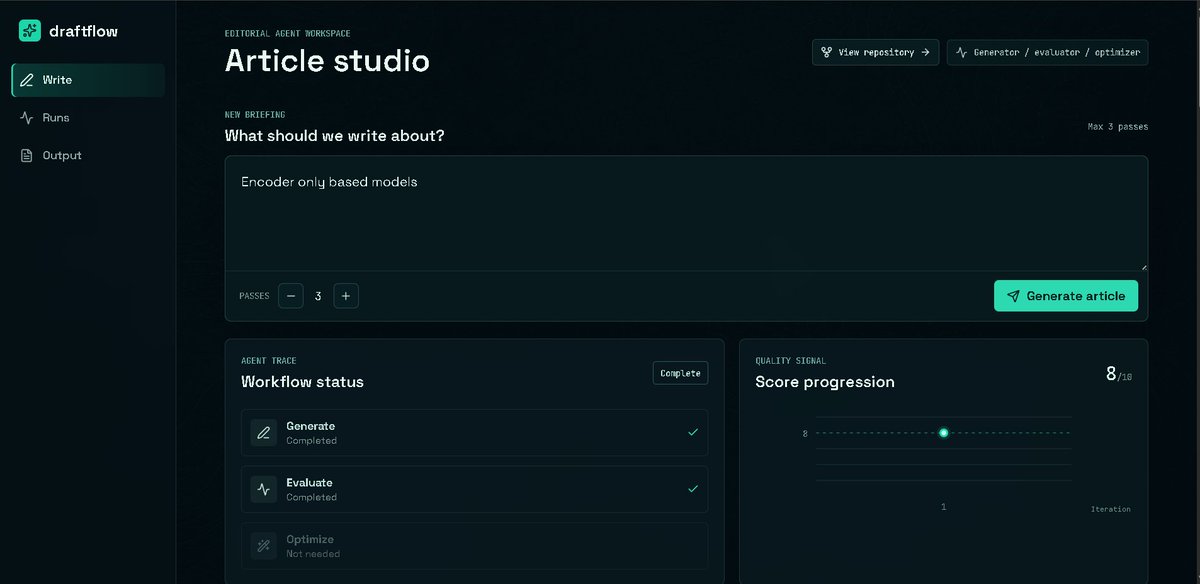
Task: Click paper plane icon in Generate article
Action: pos(1013,296)
